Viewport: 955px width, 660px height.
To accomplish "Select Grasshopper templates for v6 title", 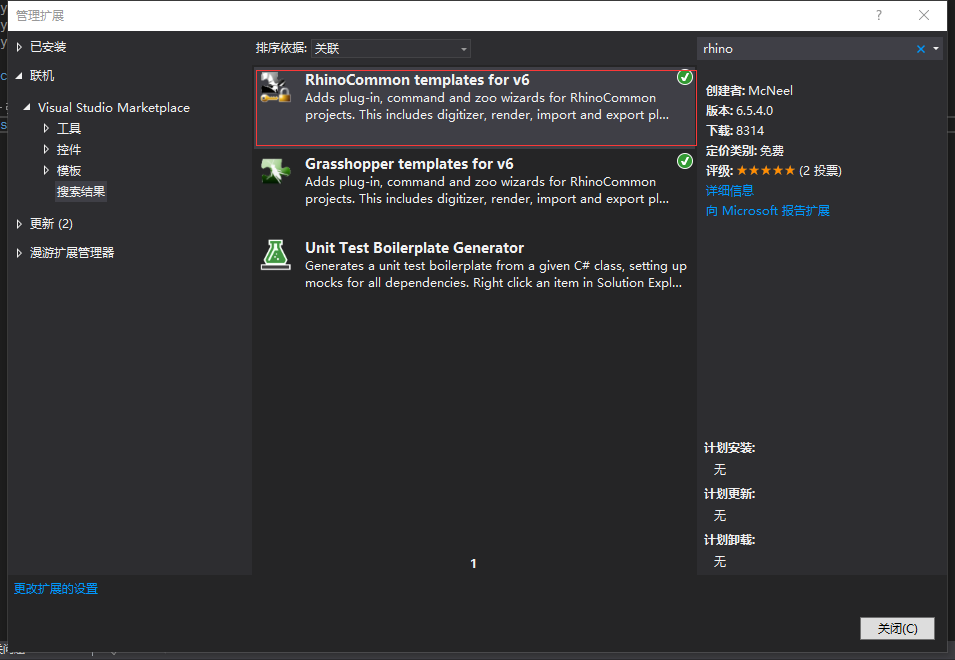I will (x=409, y=164).
